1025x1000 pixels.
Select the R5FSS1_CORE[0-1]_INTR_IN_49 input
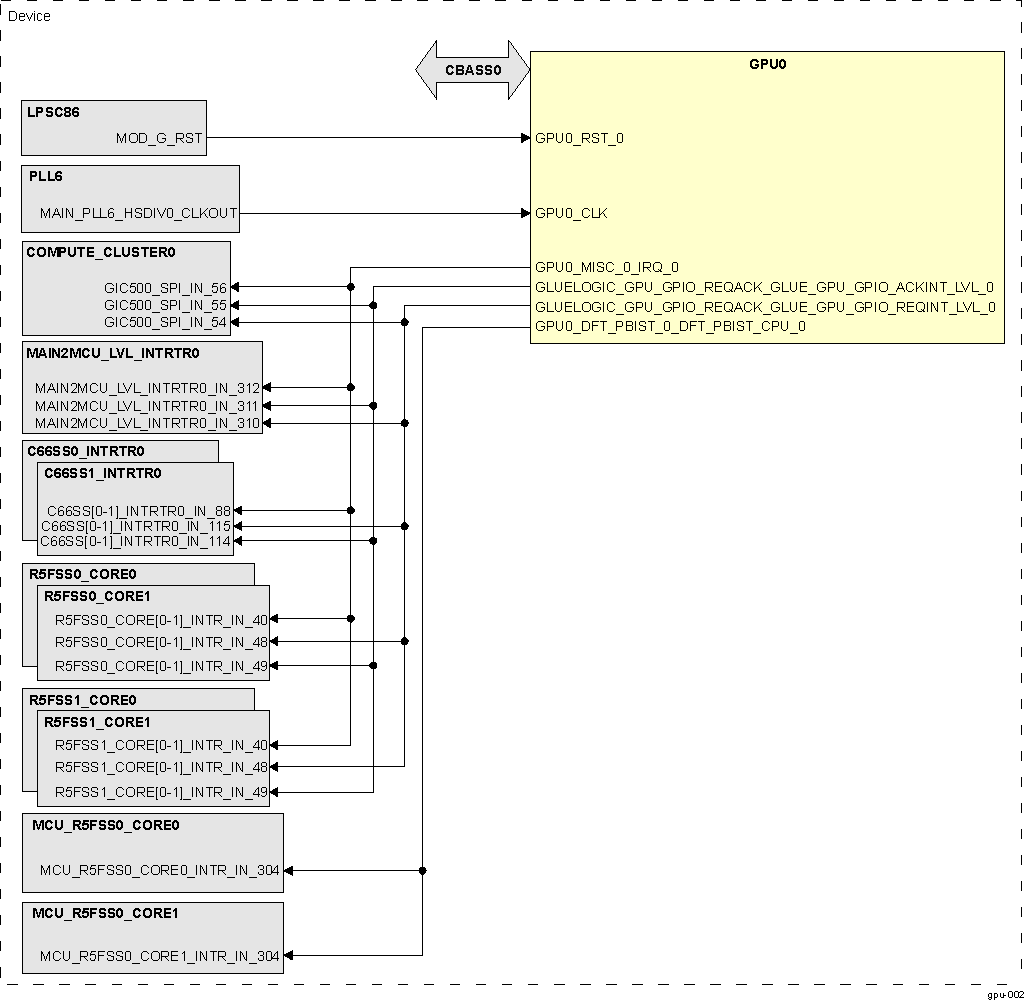(161, 792)
